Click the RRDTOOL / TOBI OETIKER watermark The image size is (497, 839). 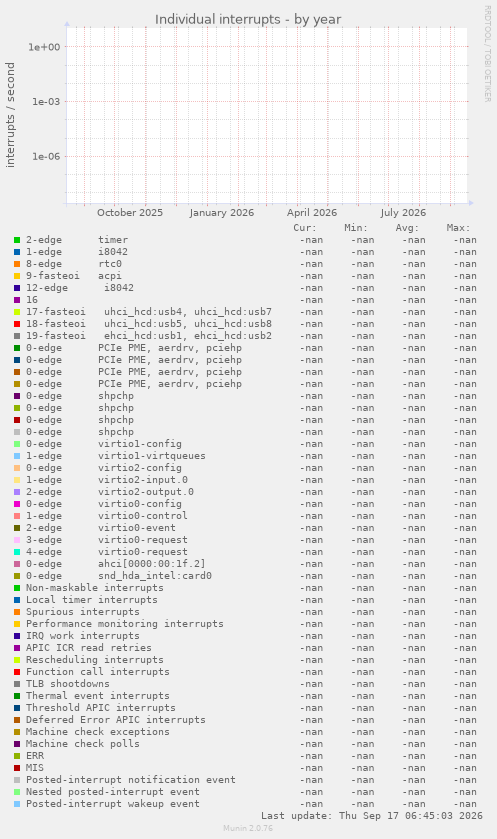click(487, 54)
